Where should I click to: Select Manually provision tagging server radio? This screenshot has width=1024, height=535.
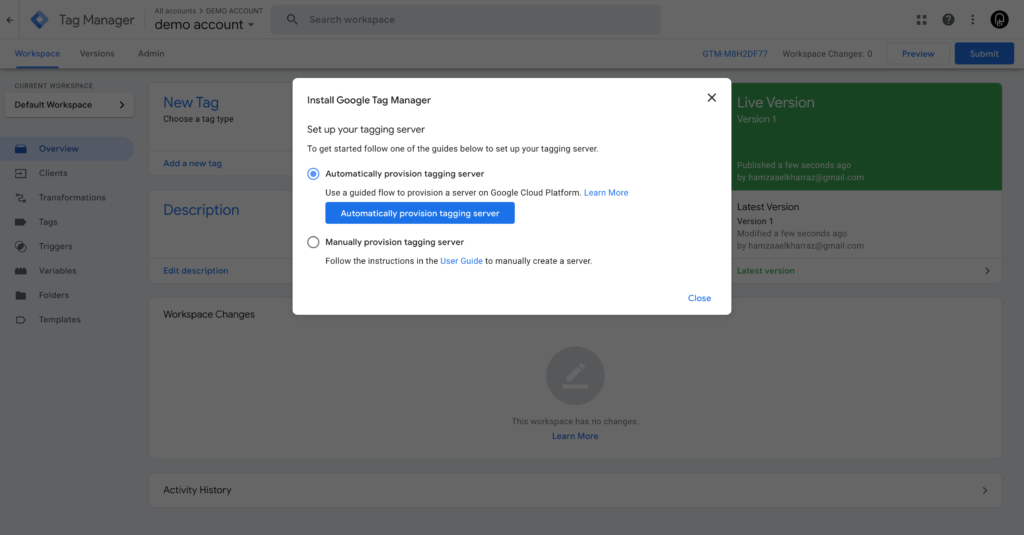(x=313, y=242)
